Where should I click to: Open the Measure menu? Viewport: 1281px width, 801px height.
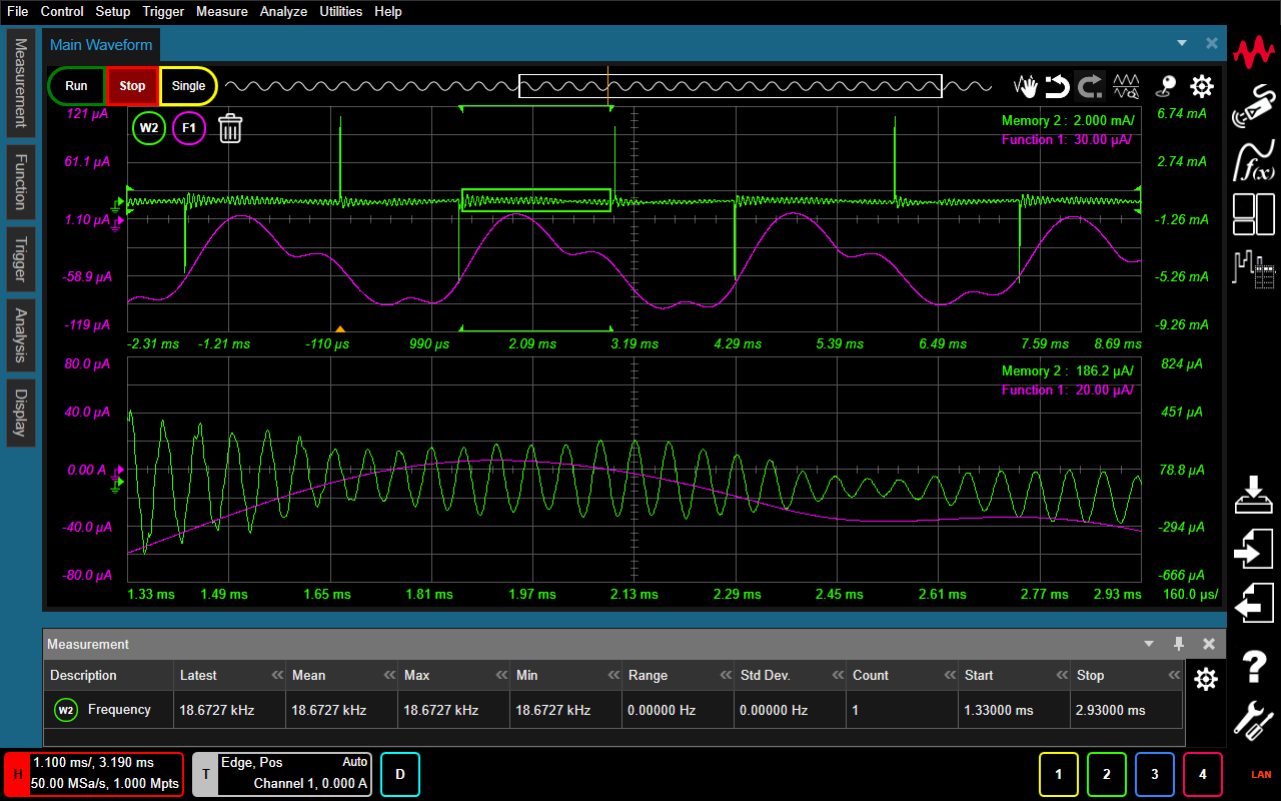point(222,12)
